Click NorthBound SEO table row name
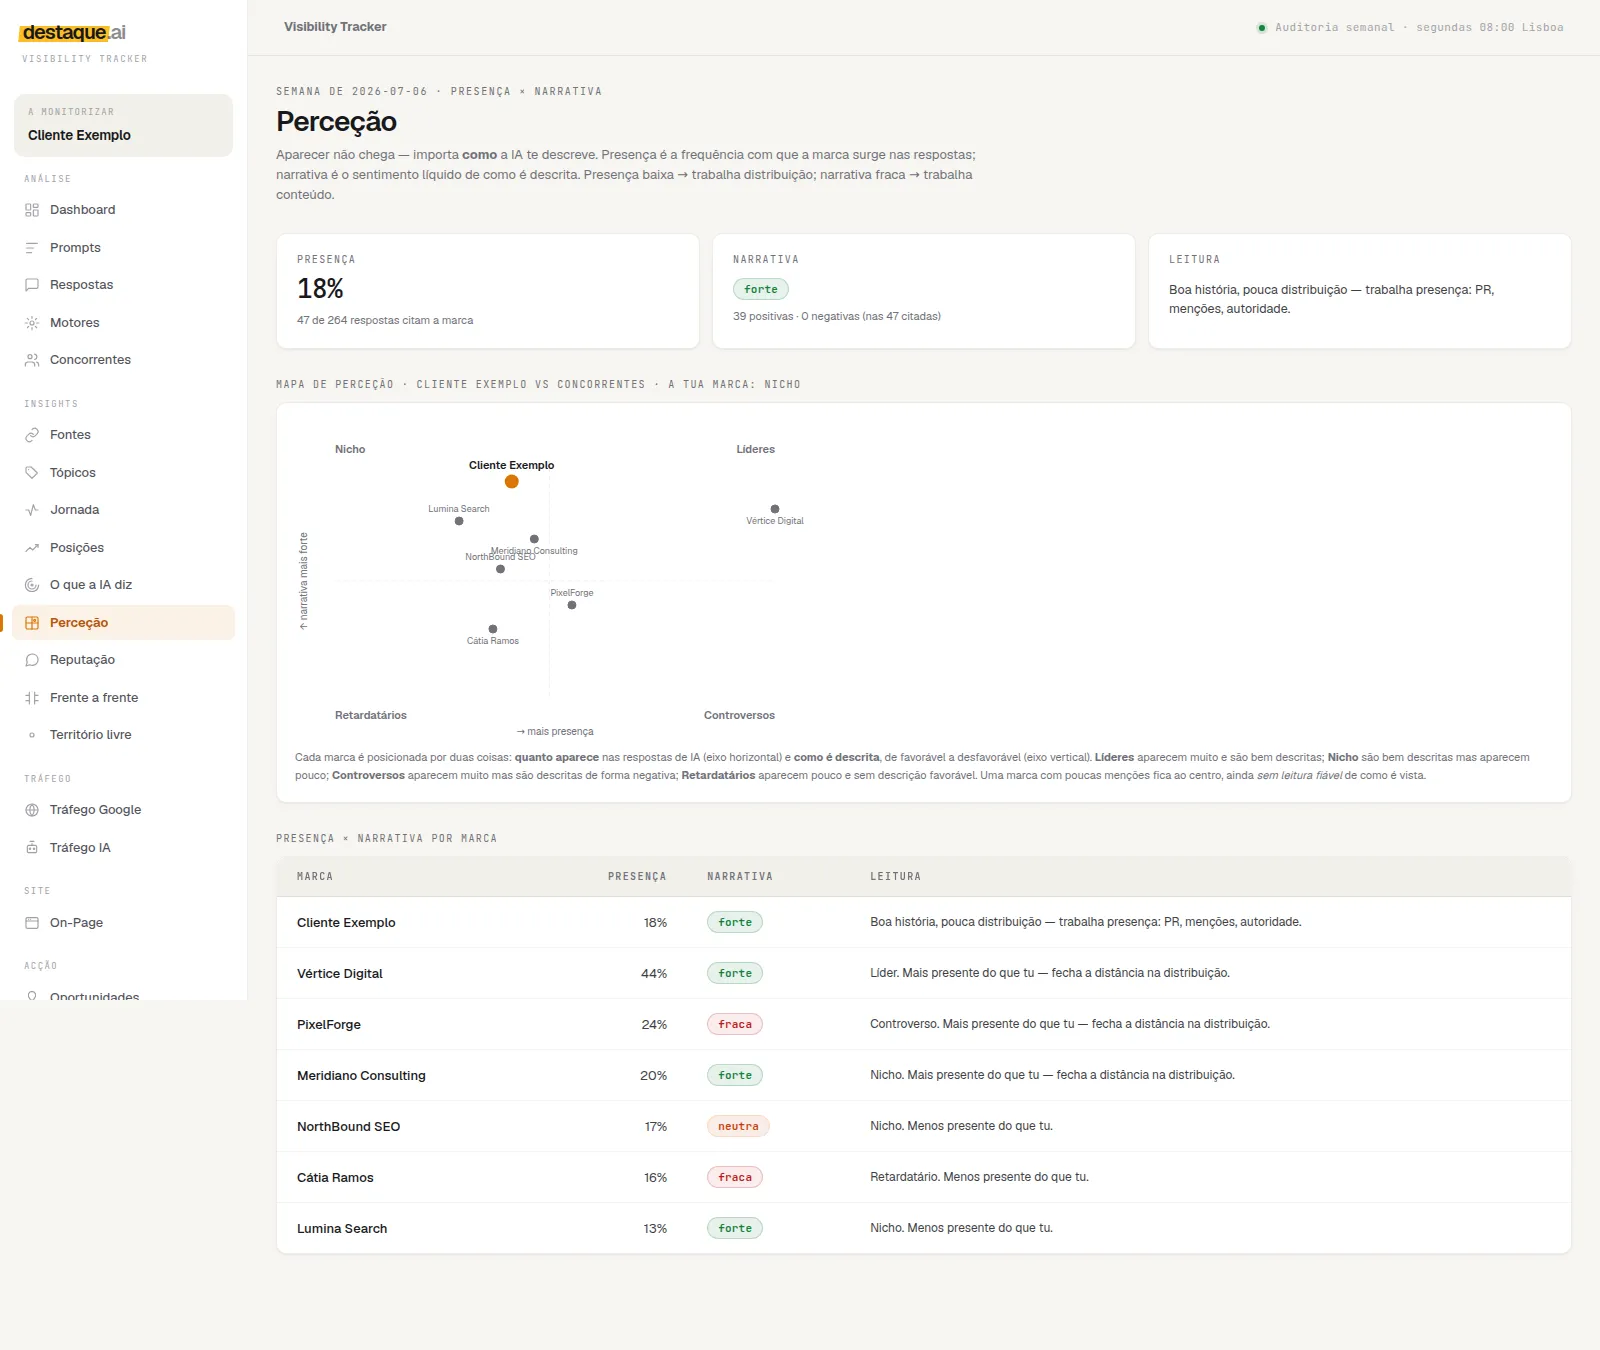The height and width of the screenshot is (1350, 1600). [x=348, y=1127]
